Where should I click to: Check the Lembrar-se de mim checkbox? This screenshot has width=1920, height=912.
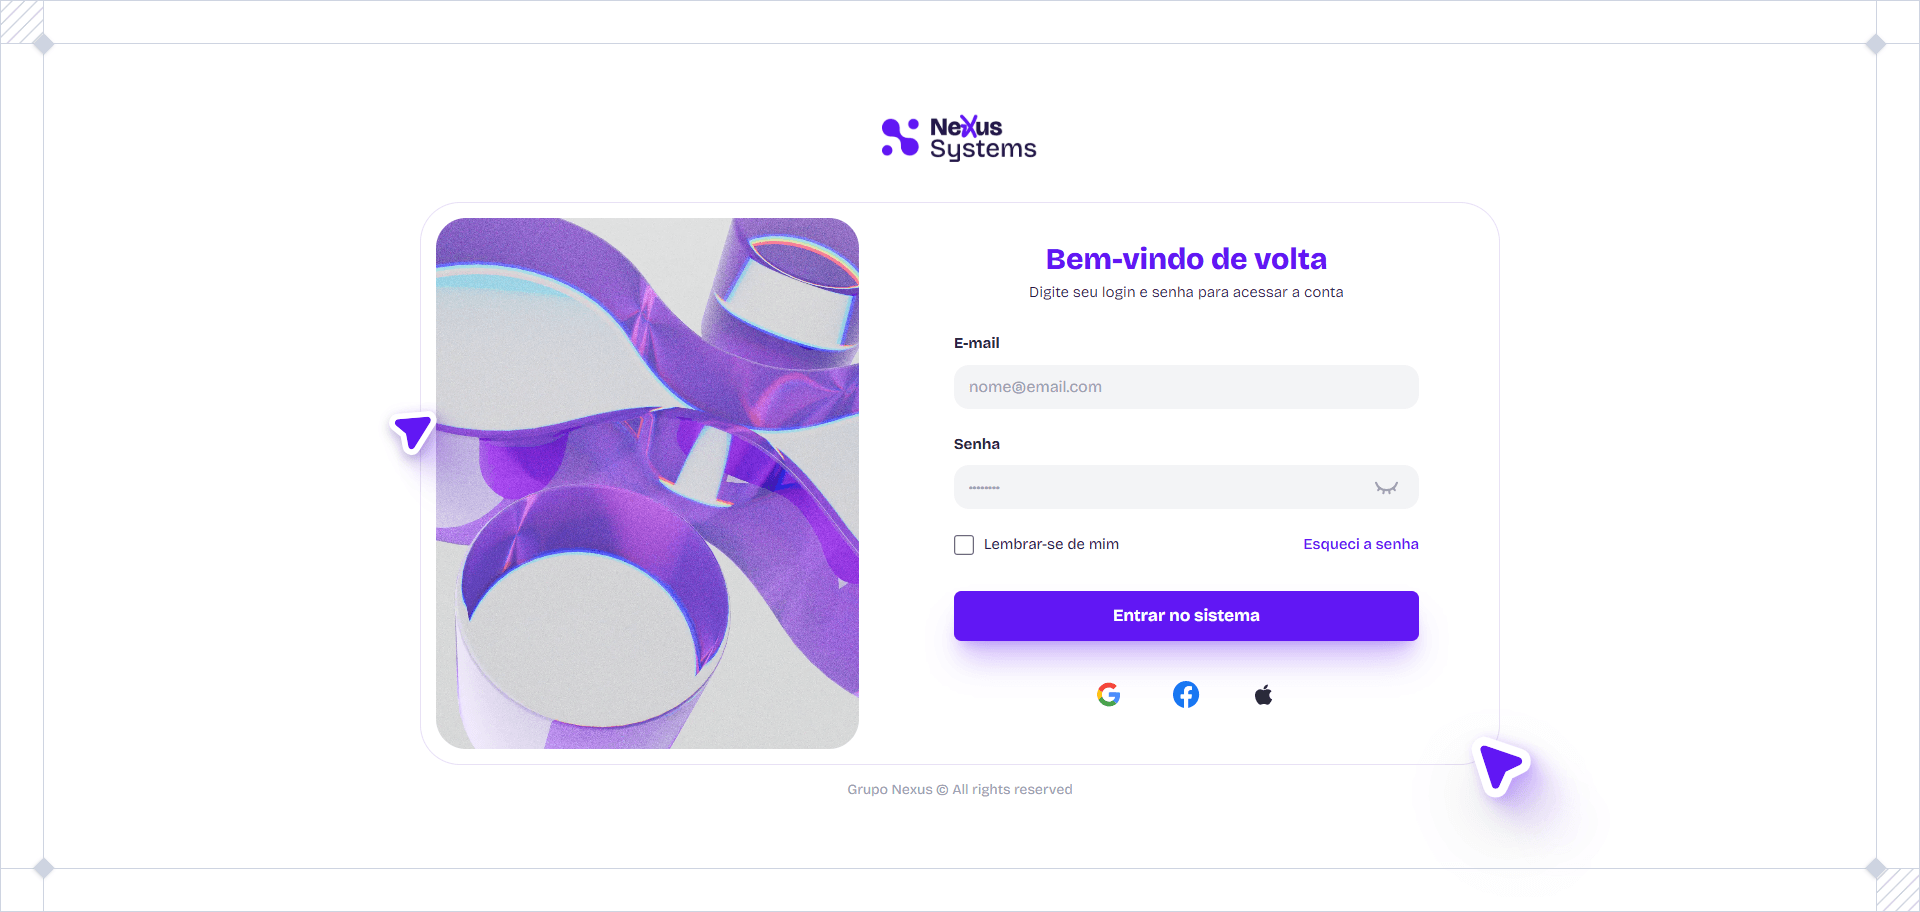click(x=964, y=545)
